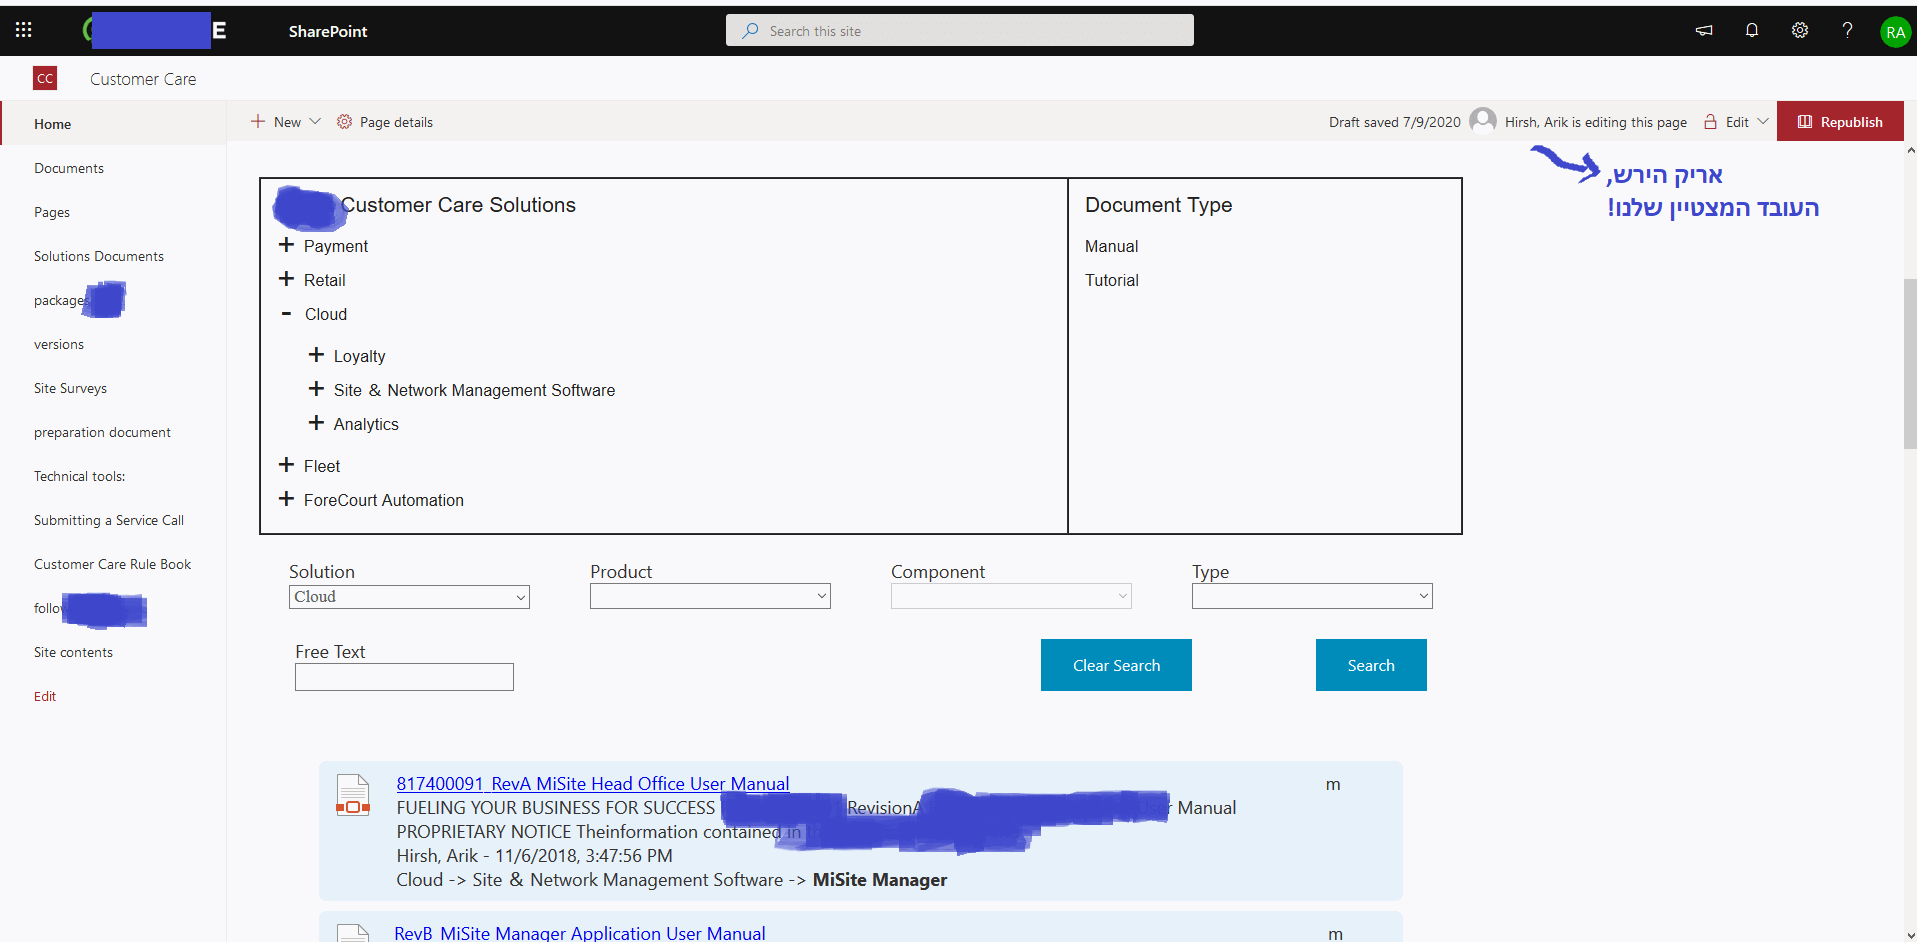Image resolution: width=1917 pixels, height=942 pixels.
Task: Click the Page details button
Action: pos(385,121)
